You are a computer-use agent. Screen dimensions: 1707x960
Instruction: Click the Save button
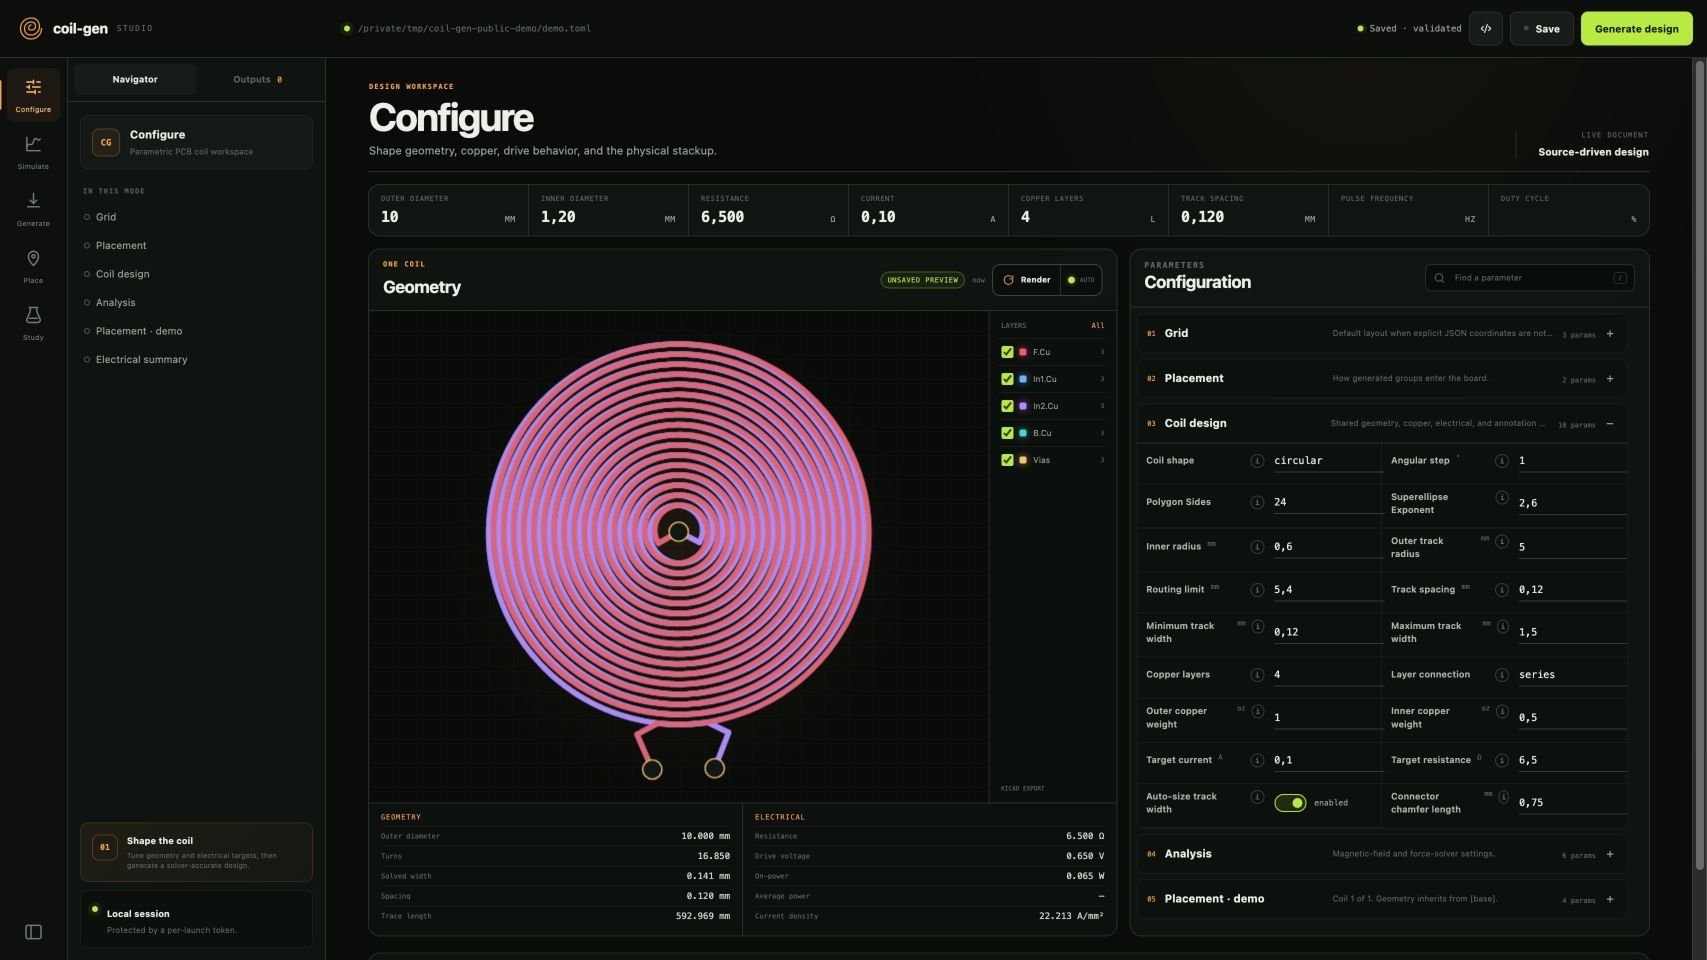1541,29
